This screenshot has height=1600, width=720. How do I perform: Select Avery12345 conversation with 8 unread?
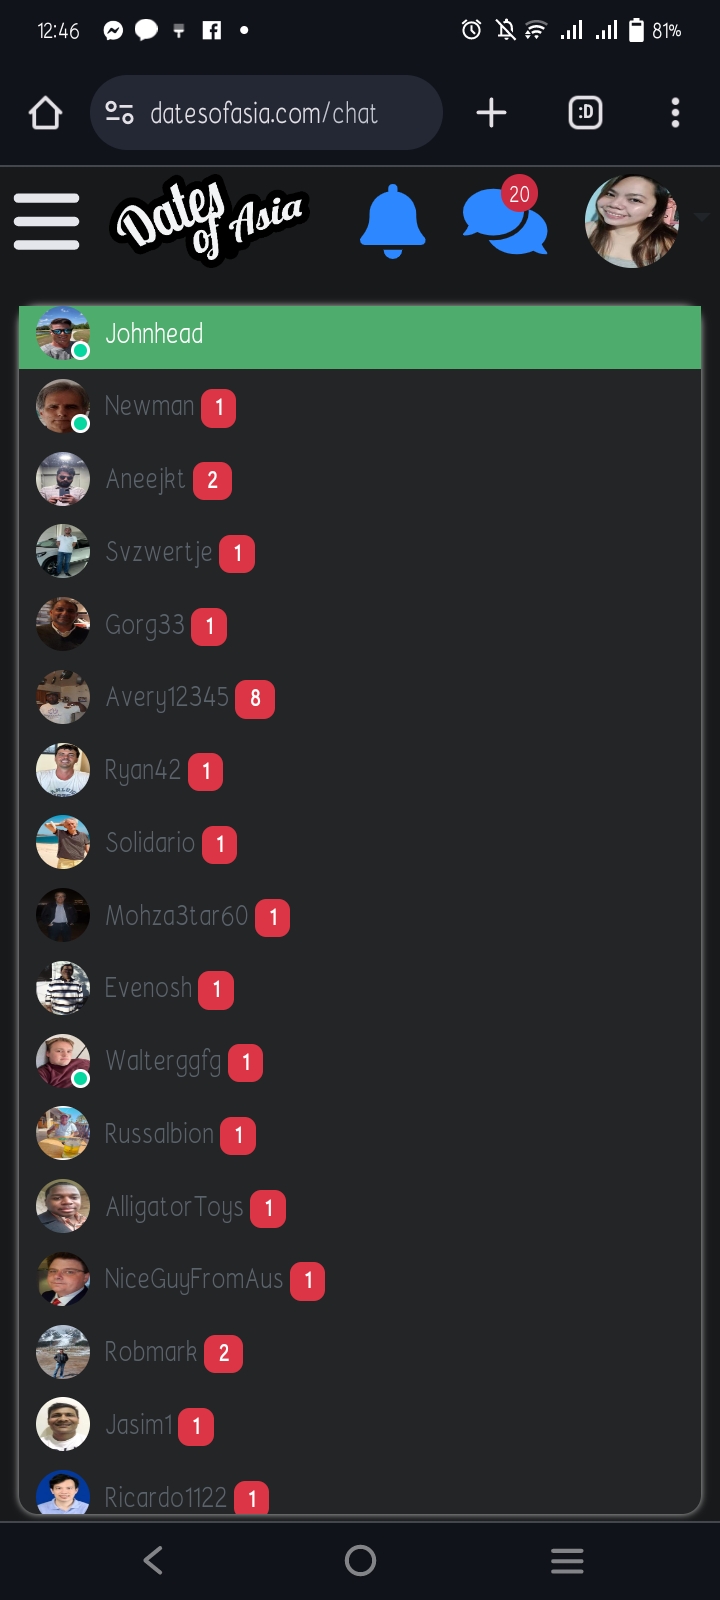[x=360, y=698]
